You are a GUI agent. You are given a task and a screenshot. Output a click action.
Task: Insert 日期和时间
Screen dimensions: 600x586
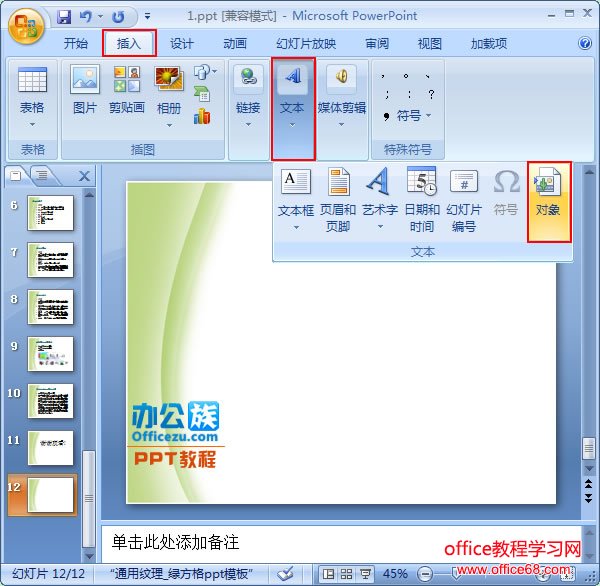(422, 200)
